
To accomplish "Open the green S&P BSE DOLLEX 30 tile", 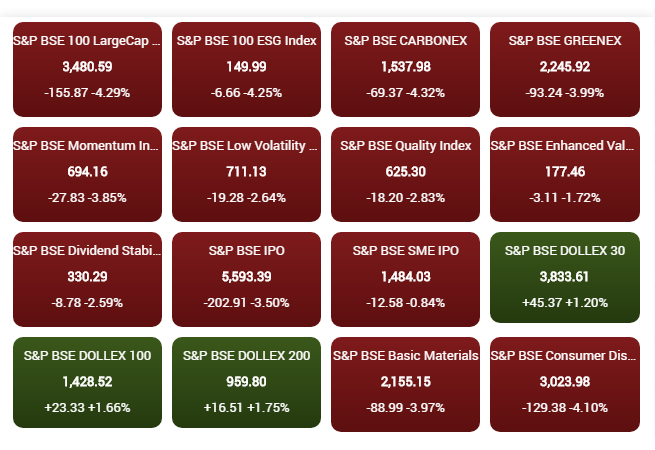I will pyautogui.click(x=564, y=277).
